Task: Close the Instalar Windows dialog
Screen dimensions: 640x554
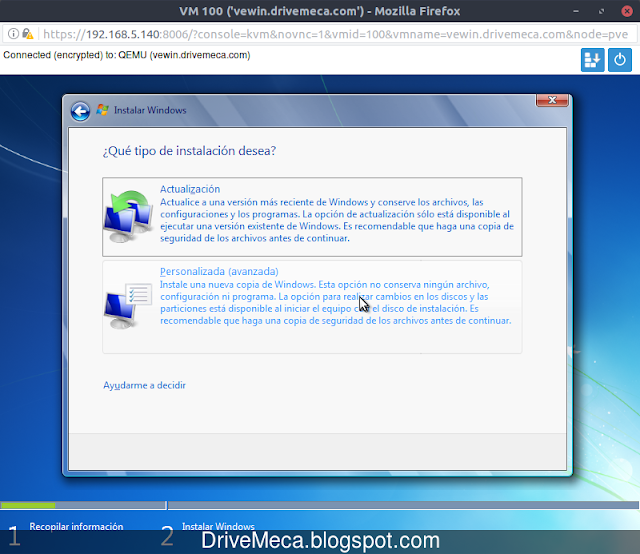Action: pyautogui.click(x=552, y=100)
